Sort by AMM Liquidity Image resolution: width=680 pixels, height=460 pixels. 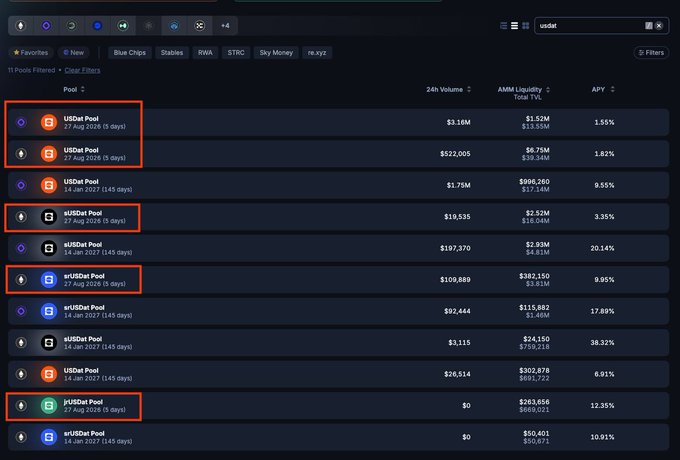[x=524, y=89]
